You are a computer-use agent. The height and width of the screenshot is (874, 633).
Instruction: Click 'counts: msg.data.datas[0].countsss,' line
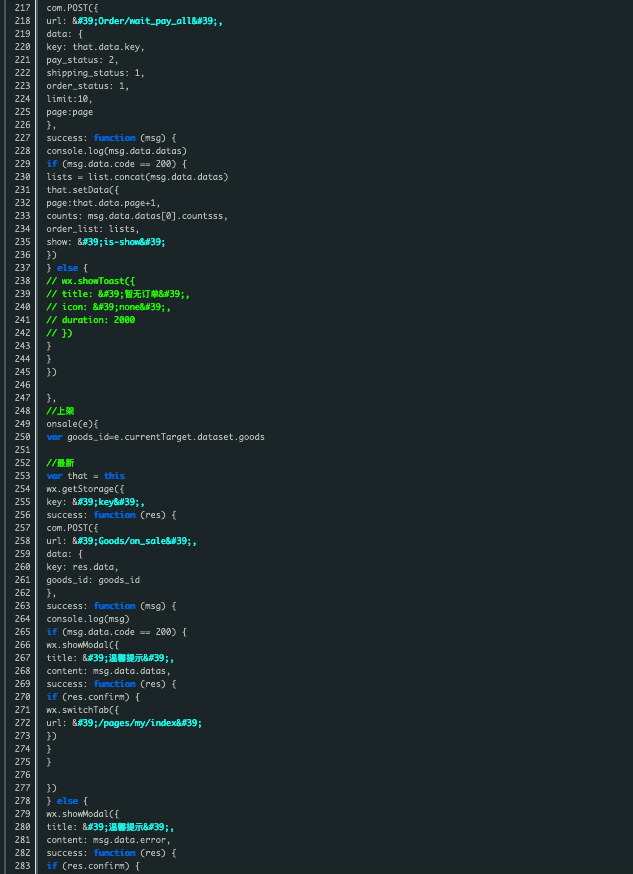(137, 216)
